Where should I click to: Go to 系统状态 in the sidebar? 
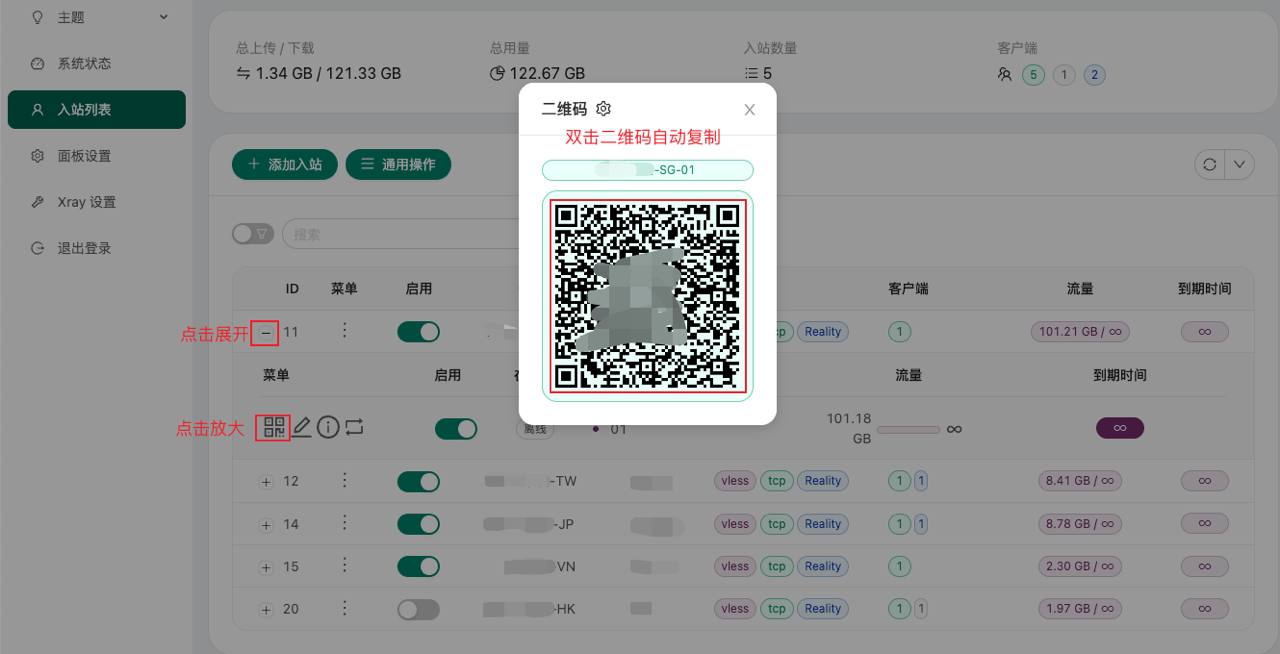(x=97, y=63)
